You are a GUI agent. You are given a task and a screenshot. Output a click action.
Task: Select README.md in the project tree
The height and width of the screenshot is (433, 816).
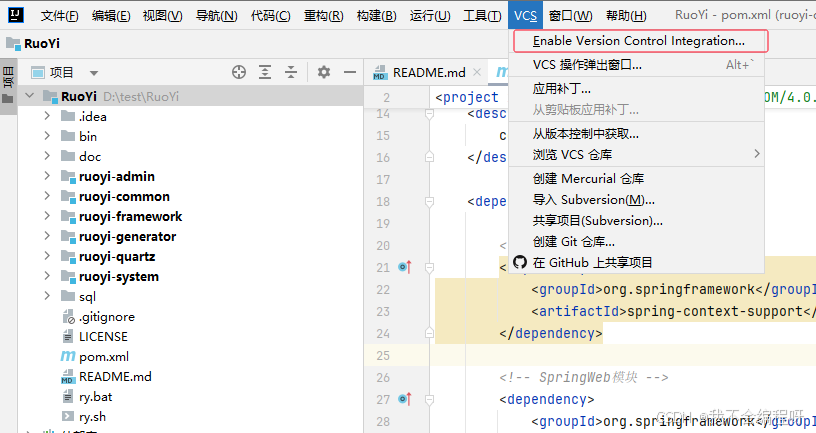click(115, 377)
